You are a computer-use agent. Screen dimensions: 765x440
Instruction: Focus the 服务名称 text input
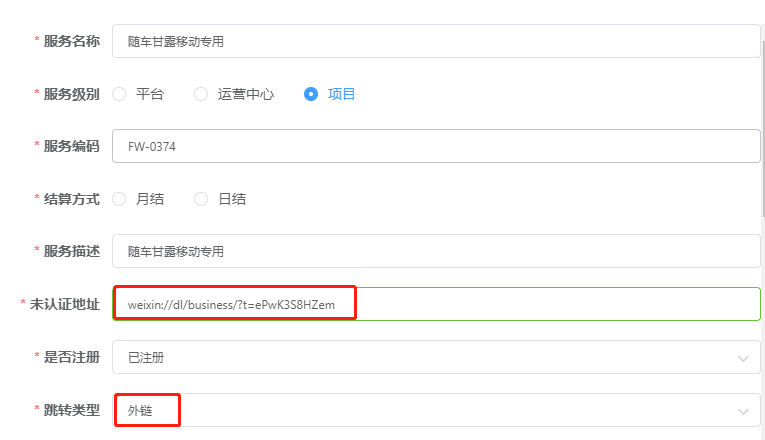pos(436,42)
